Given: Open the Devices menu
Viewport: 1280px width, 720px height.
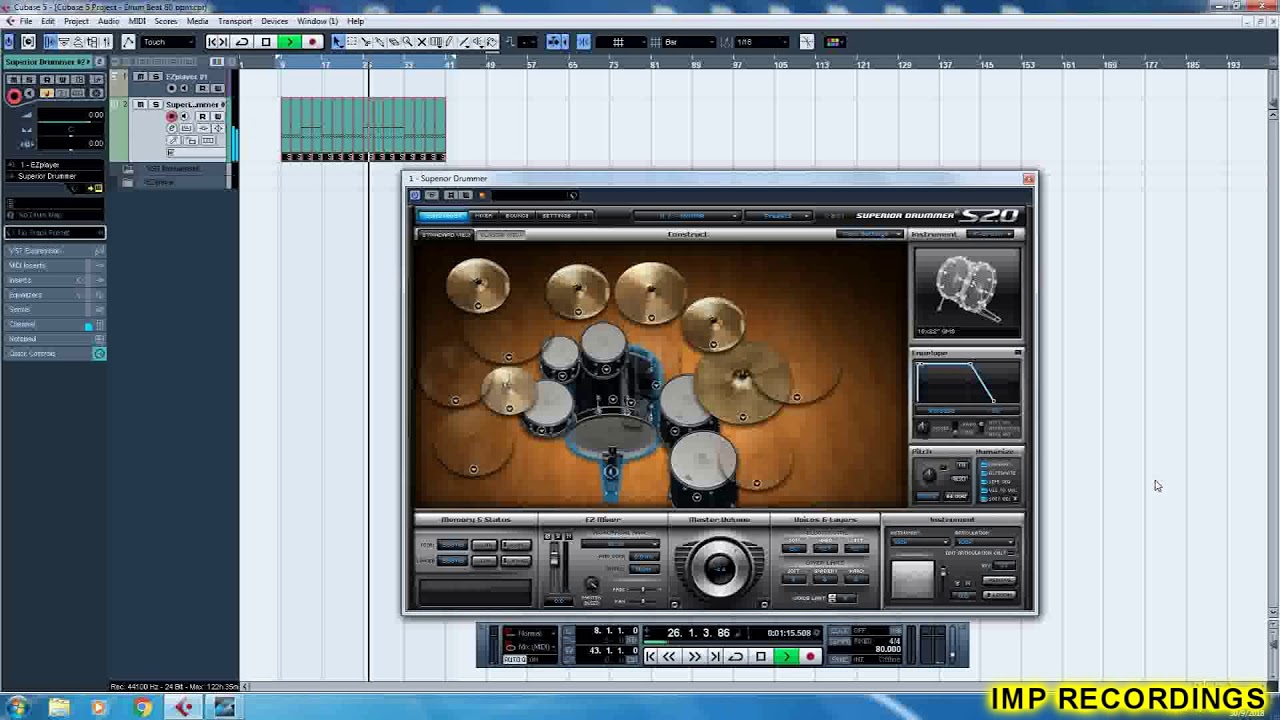Looking at the screenshot, I should (x=274, y=21).
